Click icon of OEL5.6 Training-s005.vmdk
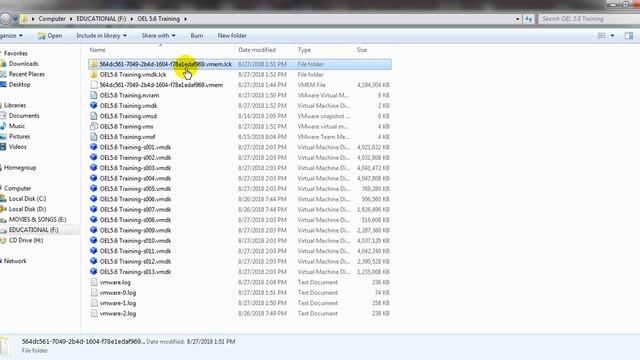Screen dimensions: 640x360 point(94,189)
